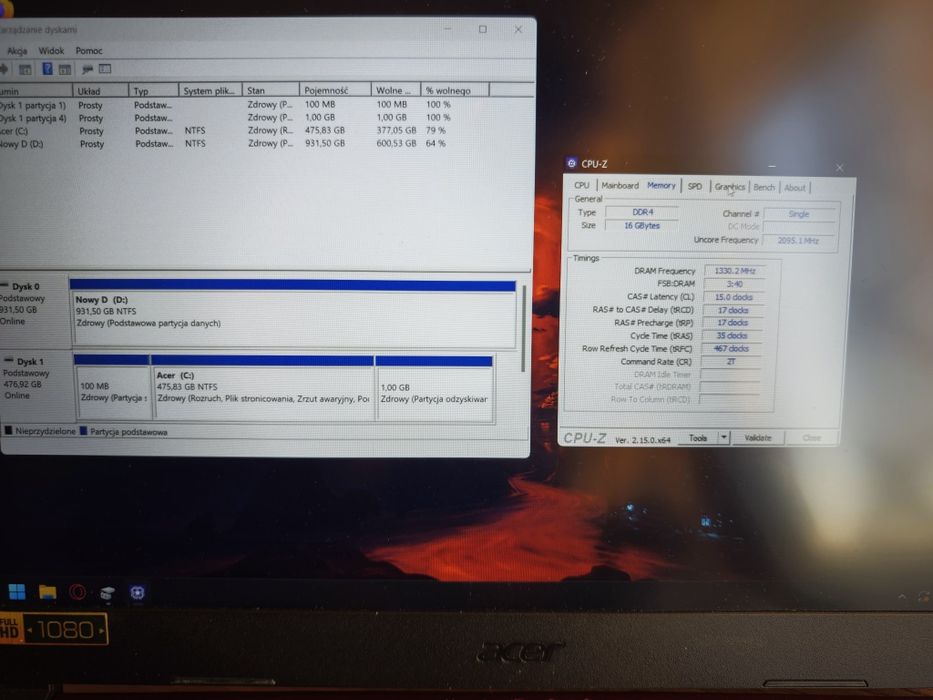Switch to the Mainboard tab in CPU-Z
Viewport: 933px width, 700px height.
(x=620, y=186)
